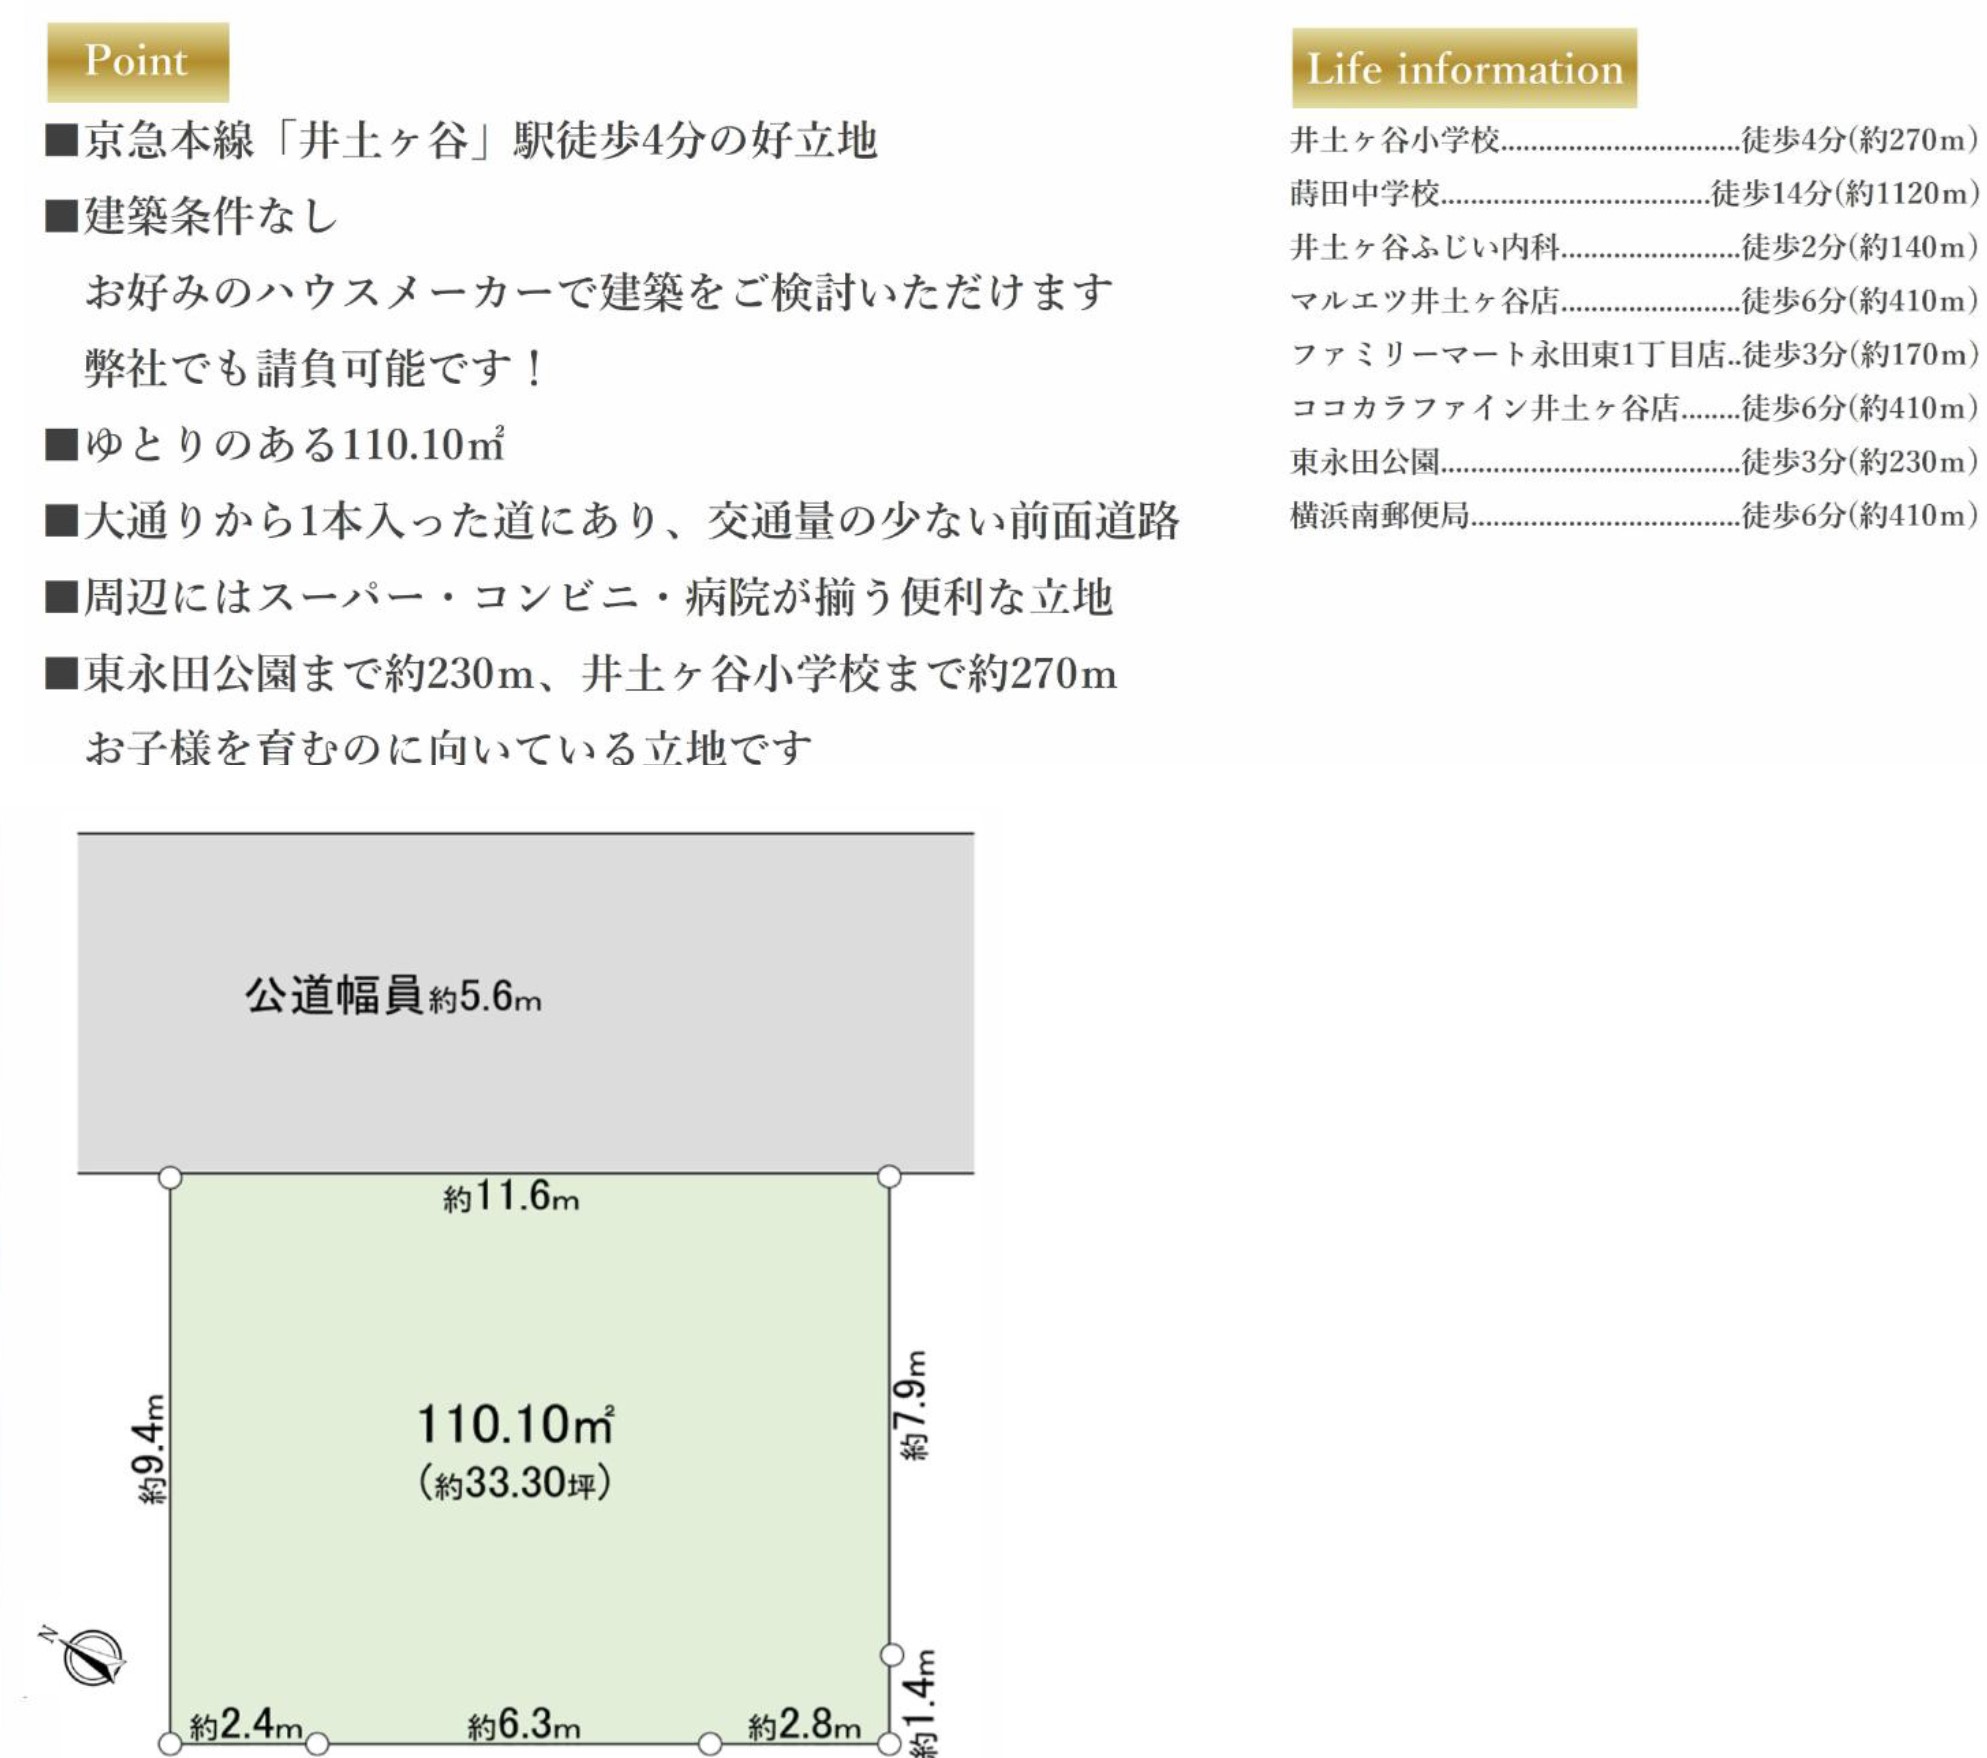Click the Life information gold banner

pos(1463,69)
